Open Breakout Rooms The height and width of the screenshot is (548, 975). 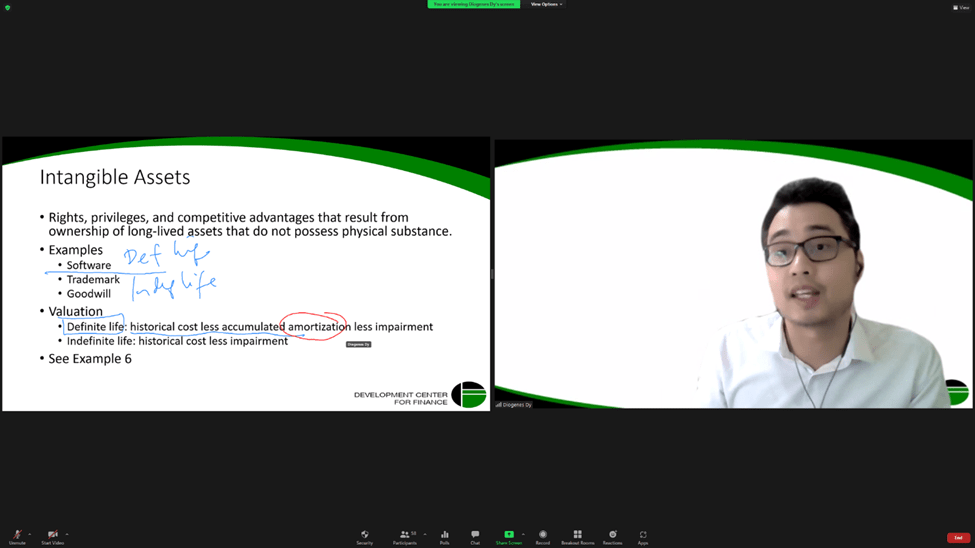coord(577,536)
